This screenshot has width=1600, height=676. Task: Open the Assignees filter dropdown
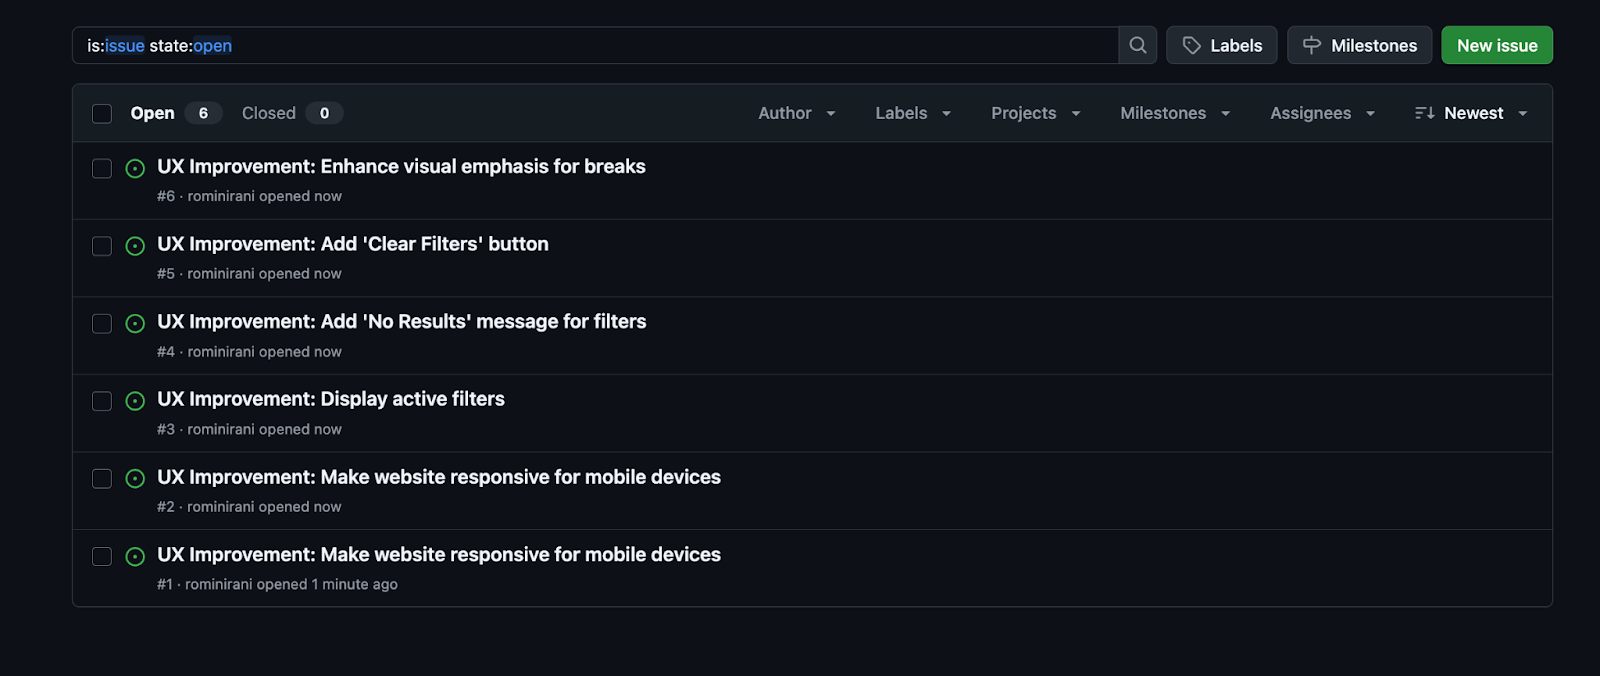1322,113
